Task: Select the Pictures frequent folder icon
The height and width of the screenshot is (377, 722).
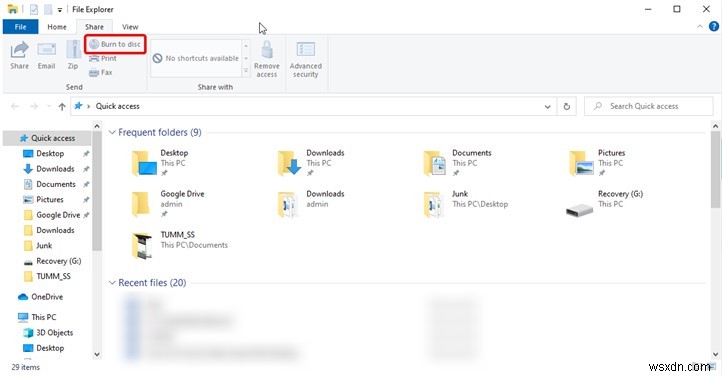Action: click(581, 163)
